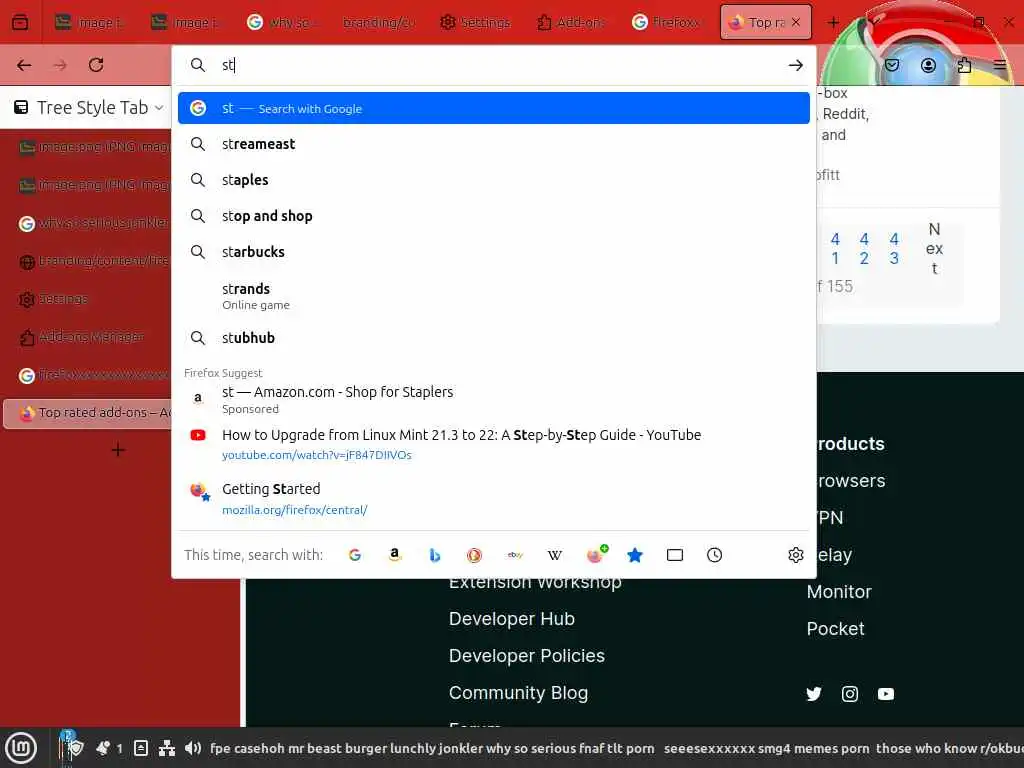Open the extensions puzzle icon in the toolbar
This screenshot has width=1024, height=768.
point(964,65)
